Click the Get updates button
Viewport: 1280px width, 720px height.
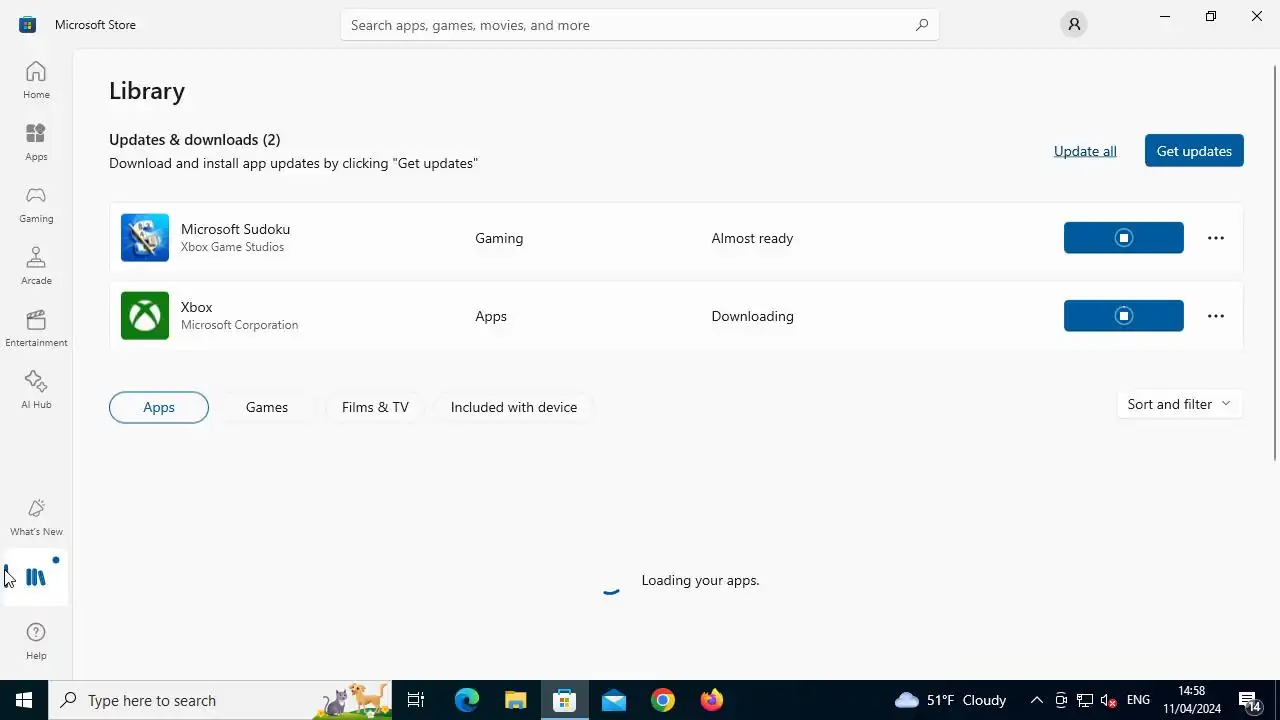pos(1194,151)
